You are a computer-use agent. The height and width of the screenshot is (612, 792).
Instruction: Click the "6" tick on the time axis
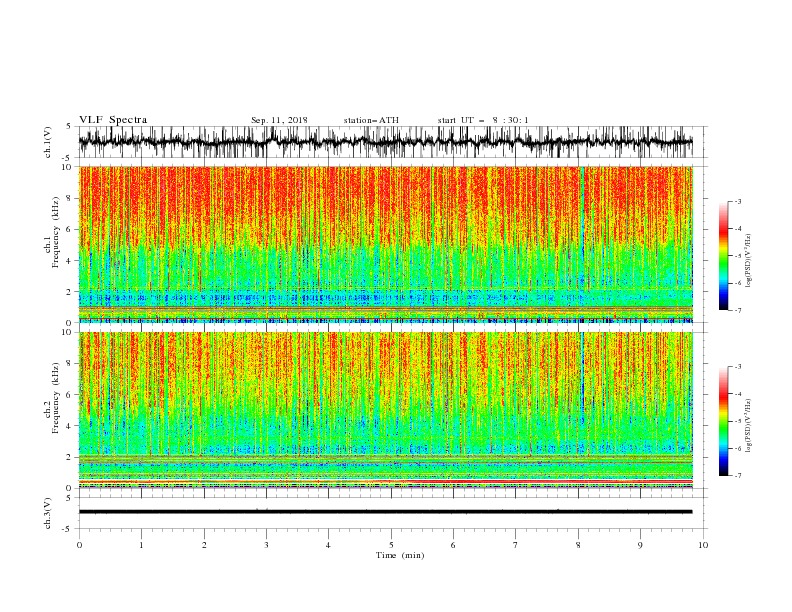pyautogui.click(x=453, y=545)
